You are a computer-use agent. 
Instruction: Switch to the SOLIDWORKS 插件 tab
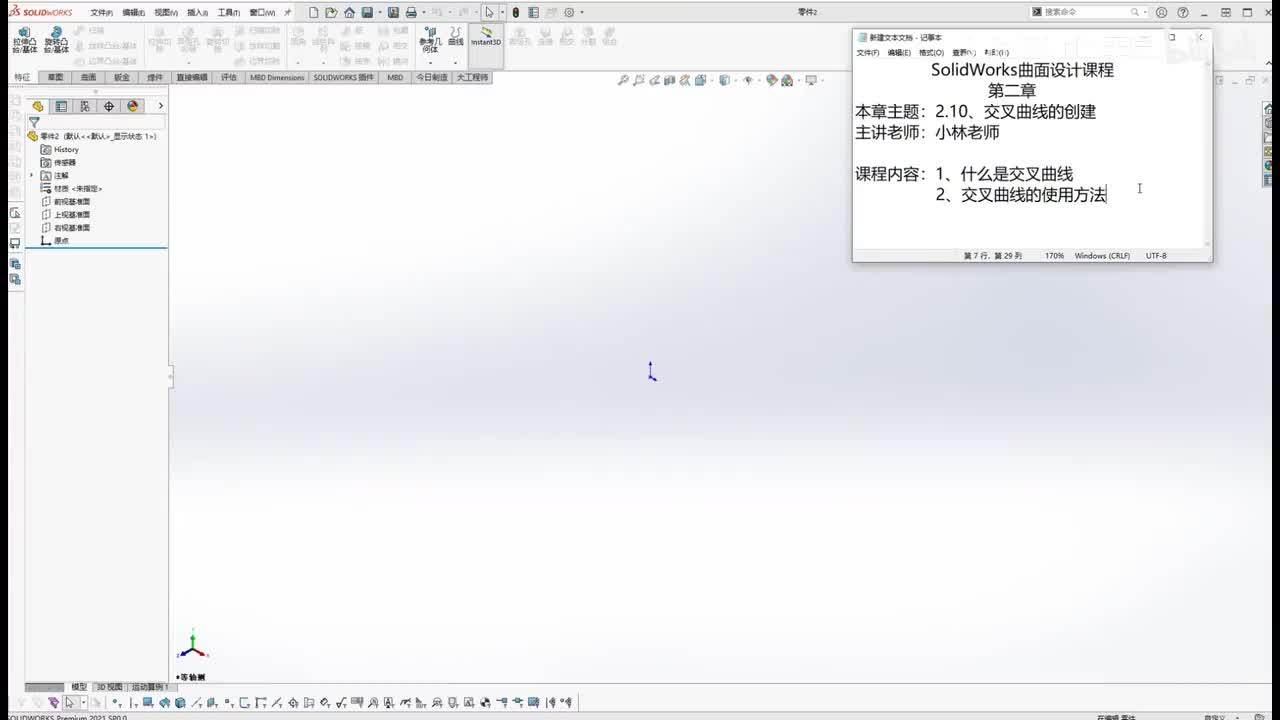343,77
